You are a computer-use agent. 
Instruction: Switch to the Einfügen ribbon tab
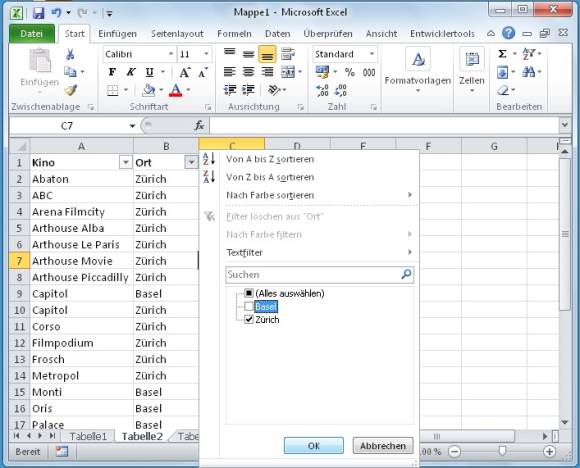[117, 34]
